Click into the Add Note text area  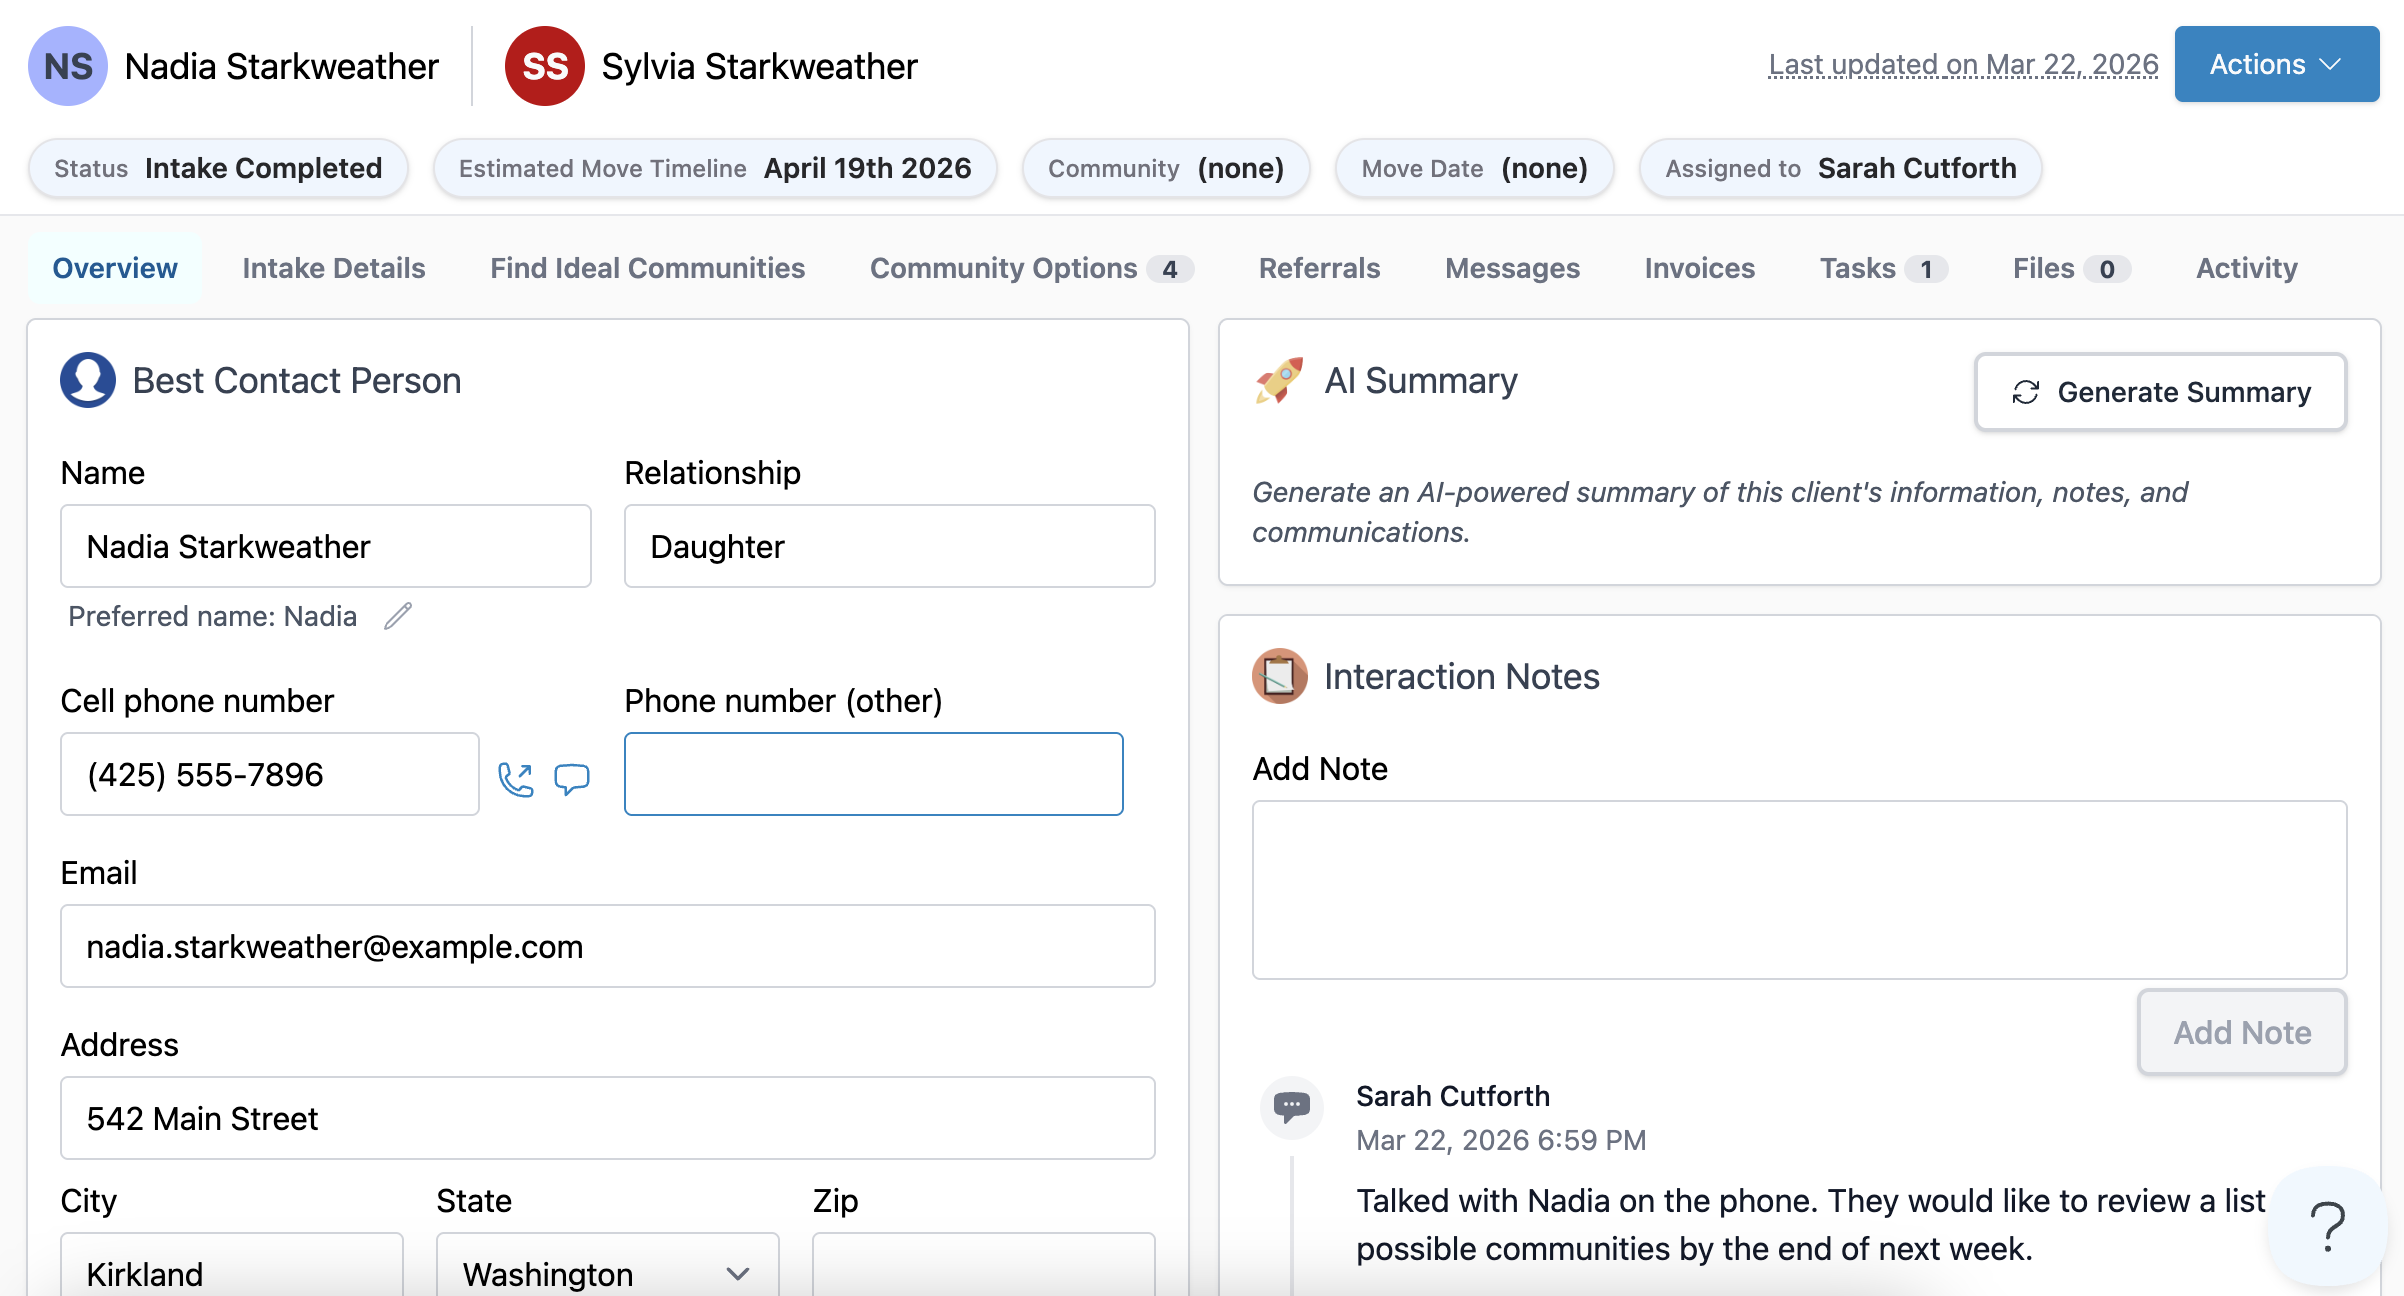click(x=1799, y=889)
